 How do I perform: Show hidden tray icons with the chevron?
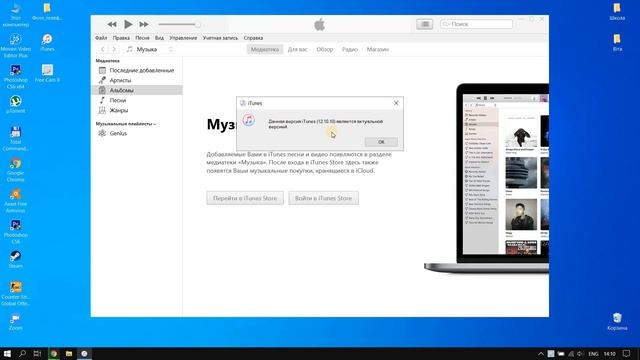click(541, 353)
